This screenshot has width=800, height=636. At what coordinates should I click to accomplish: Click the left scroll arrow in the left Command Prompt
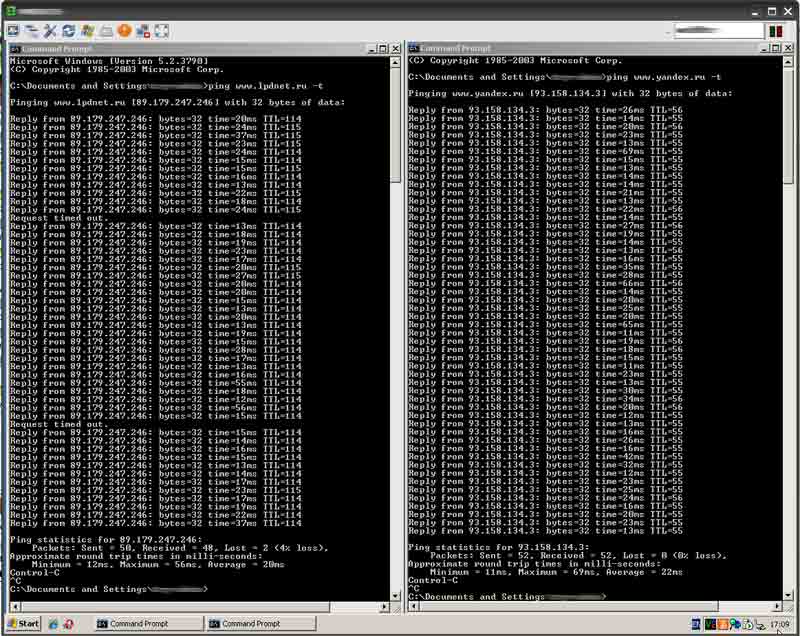(16, 607)
